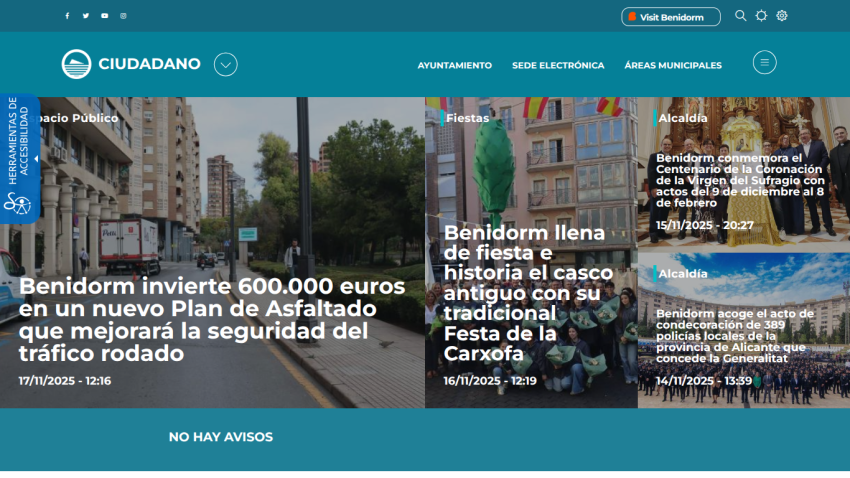Expand the Ciudadano profile chevron dropdown
The width and height of the screenshot is (850, 478).
226,64
